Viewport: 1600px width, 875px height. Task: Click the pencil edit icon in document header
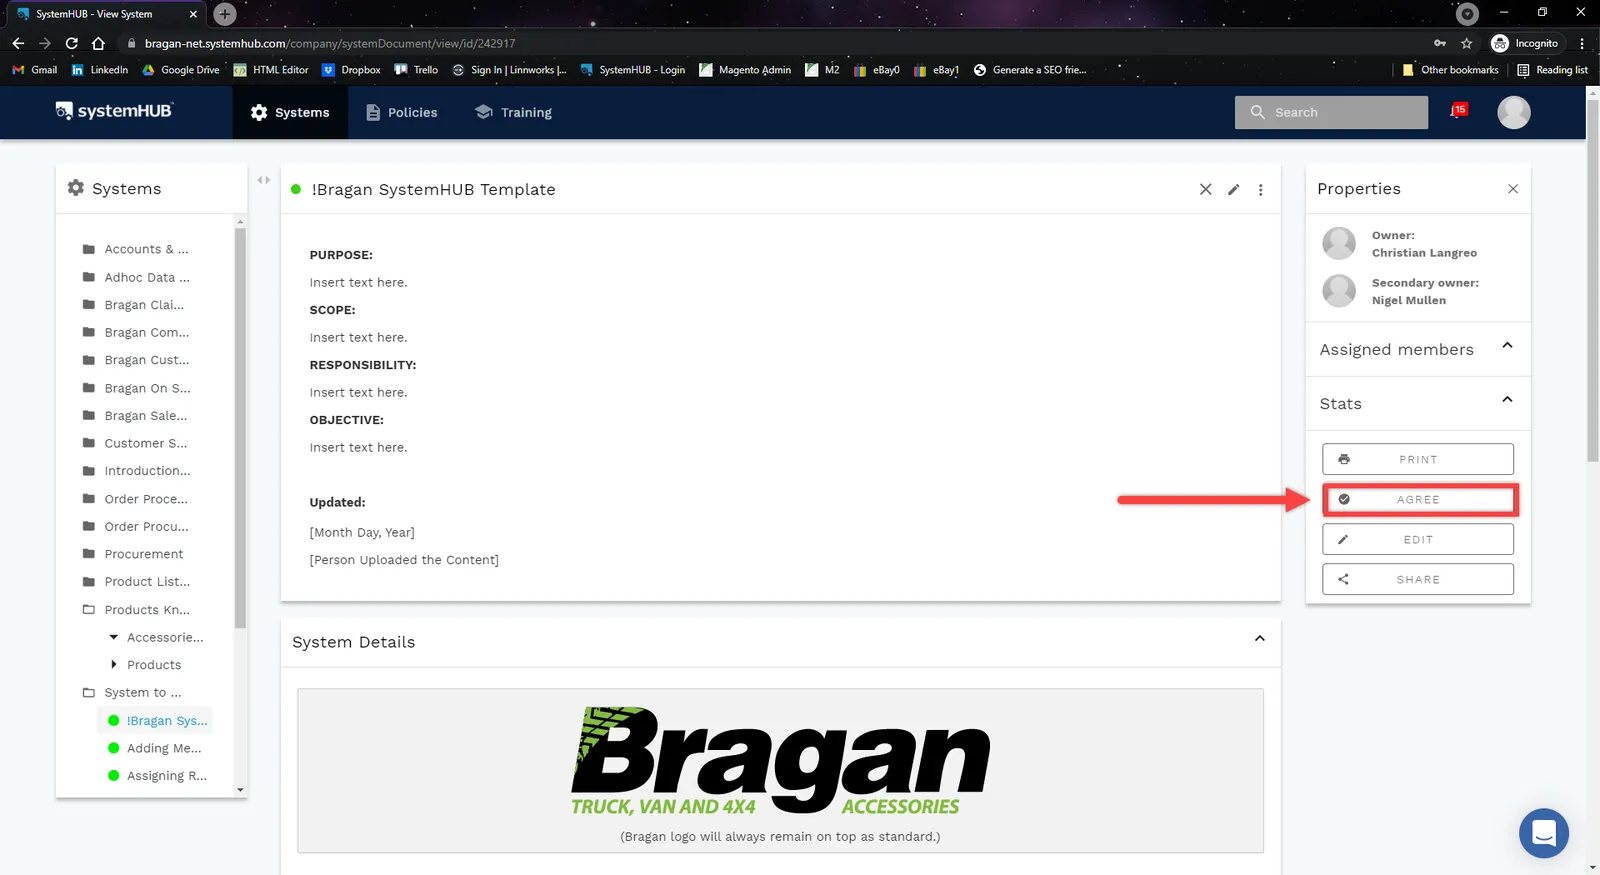1234,189
